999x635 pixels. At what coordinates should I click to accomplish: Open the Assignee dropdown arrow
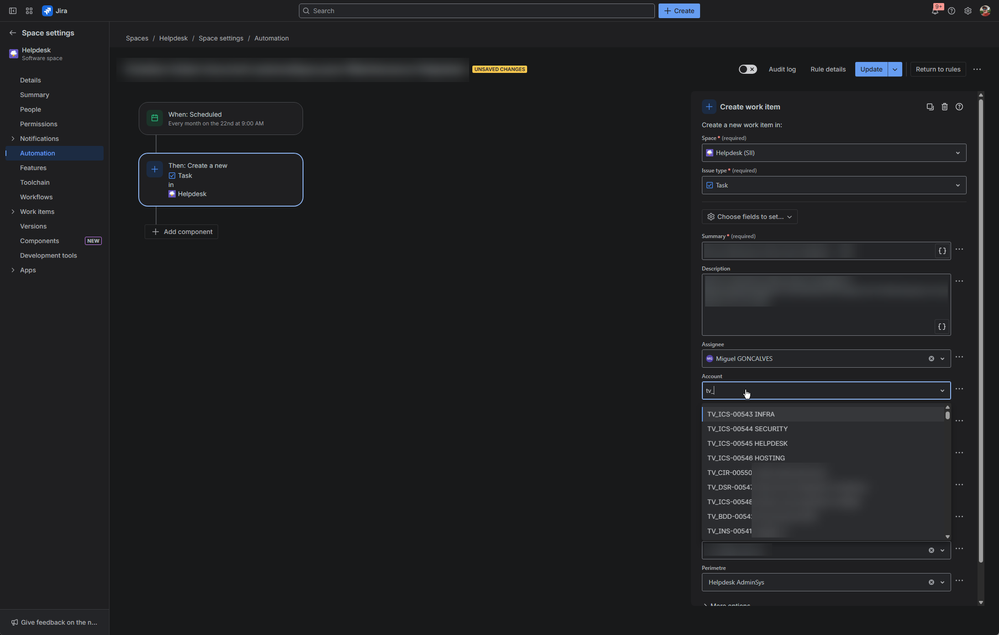[943, 359]
